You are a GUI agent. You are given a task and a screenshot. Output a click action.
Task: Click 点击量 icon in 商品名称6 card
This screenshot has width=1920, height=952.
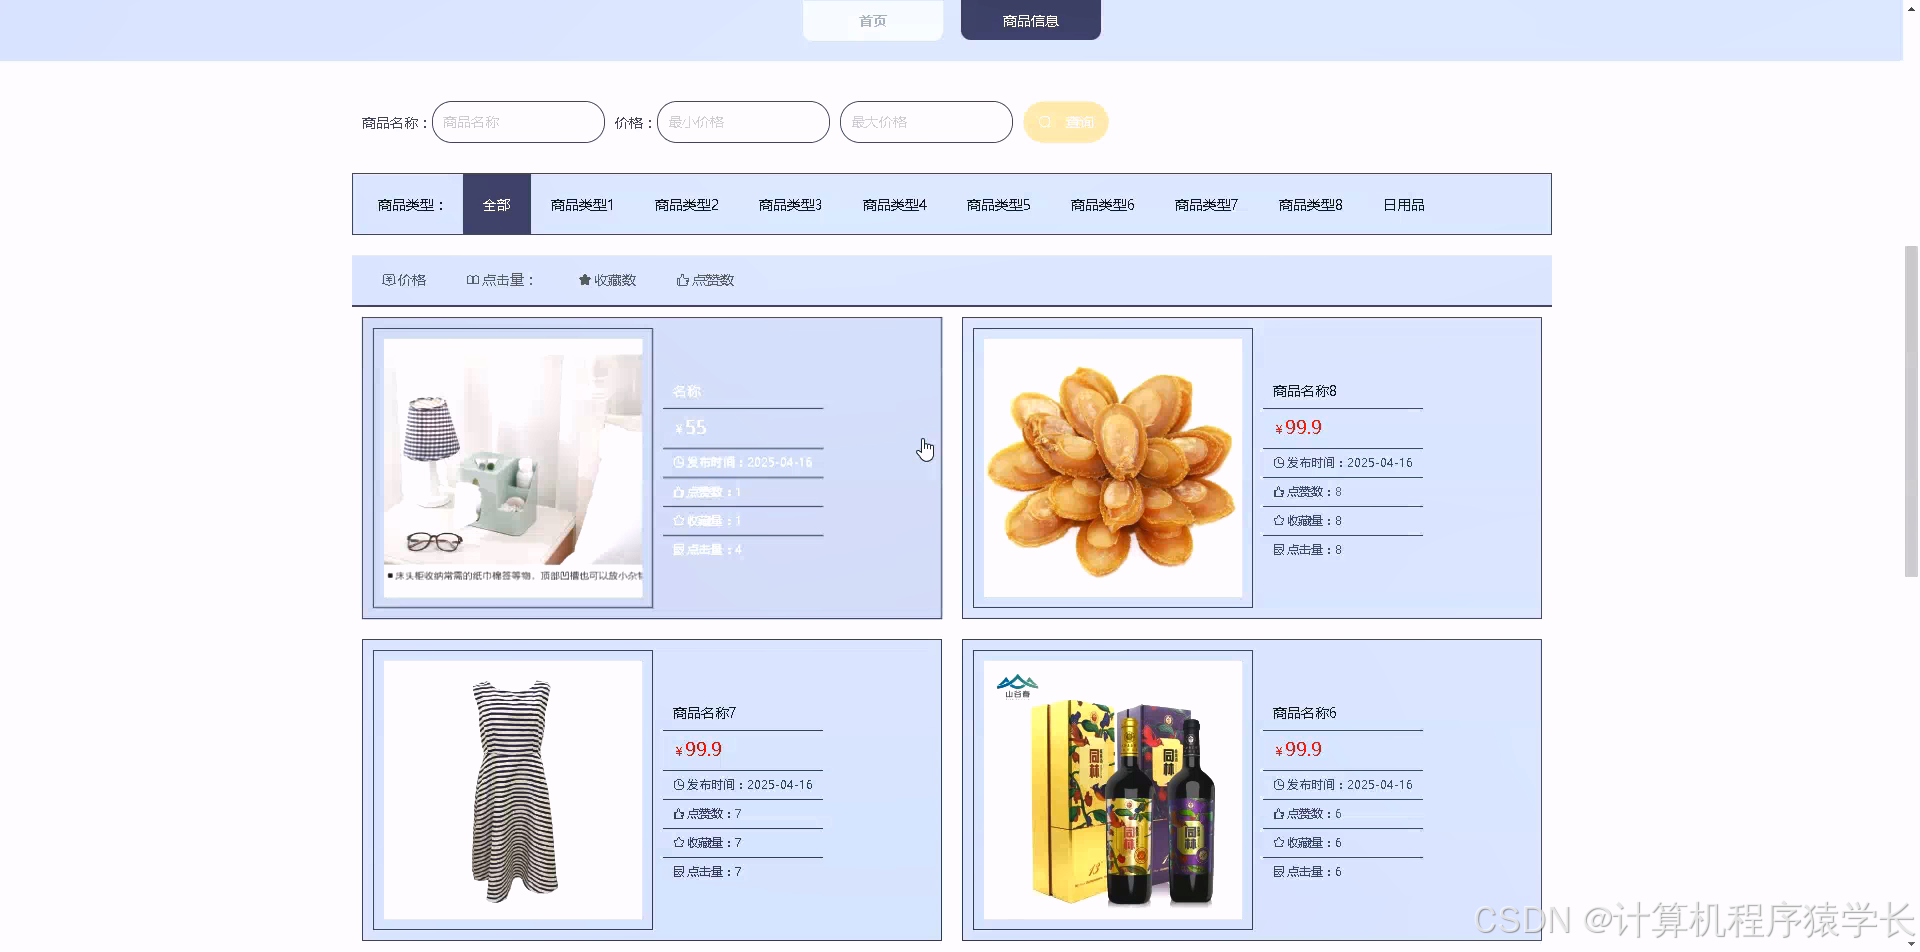(x=1278, y=872)
